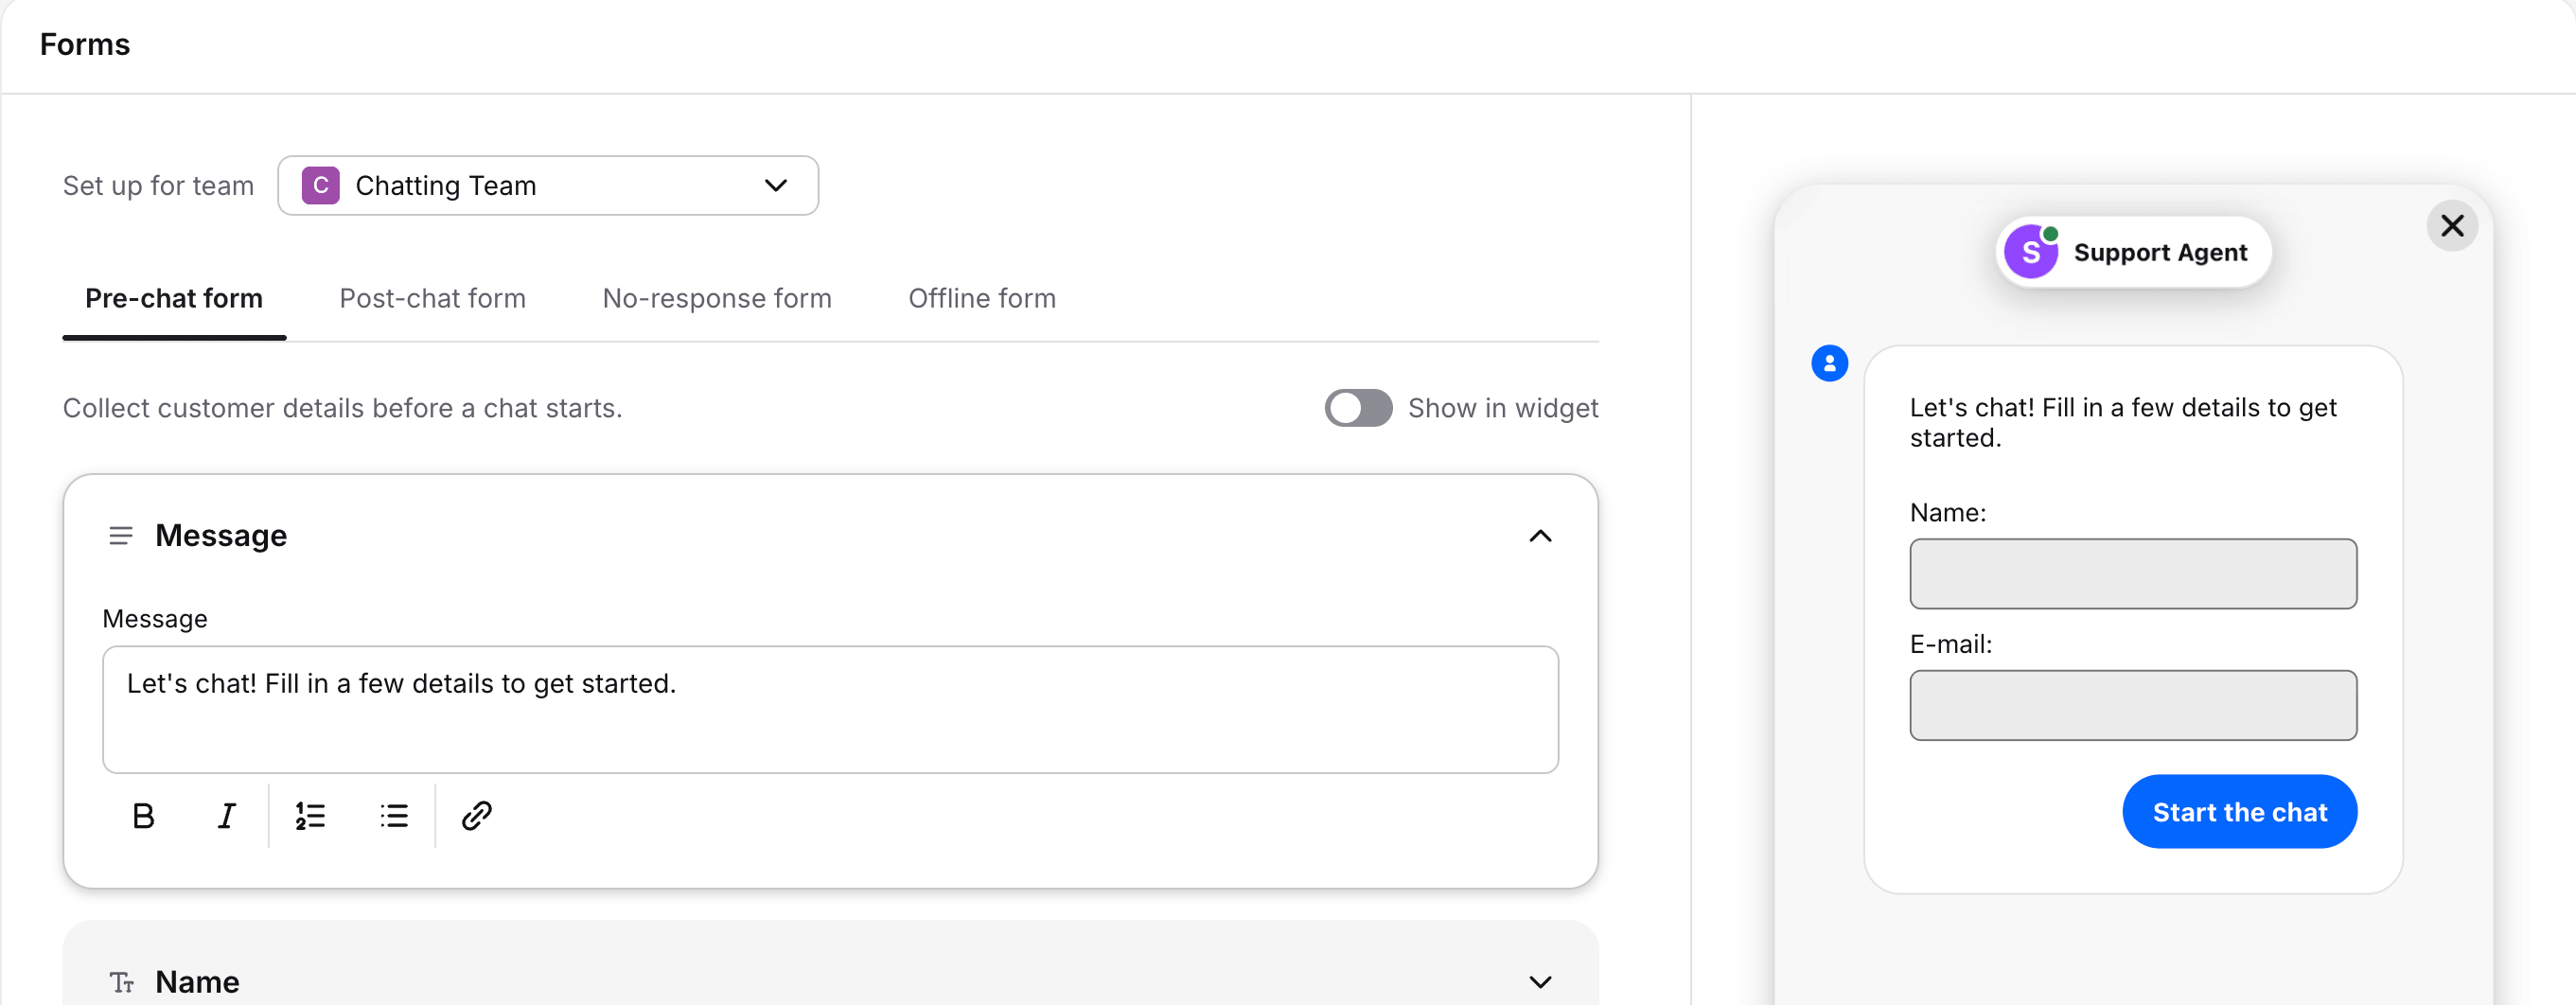
Task: Insert a bulleted list in message
Action: click(394, 816)
